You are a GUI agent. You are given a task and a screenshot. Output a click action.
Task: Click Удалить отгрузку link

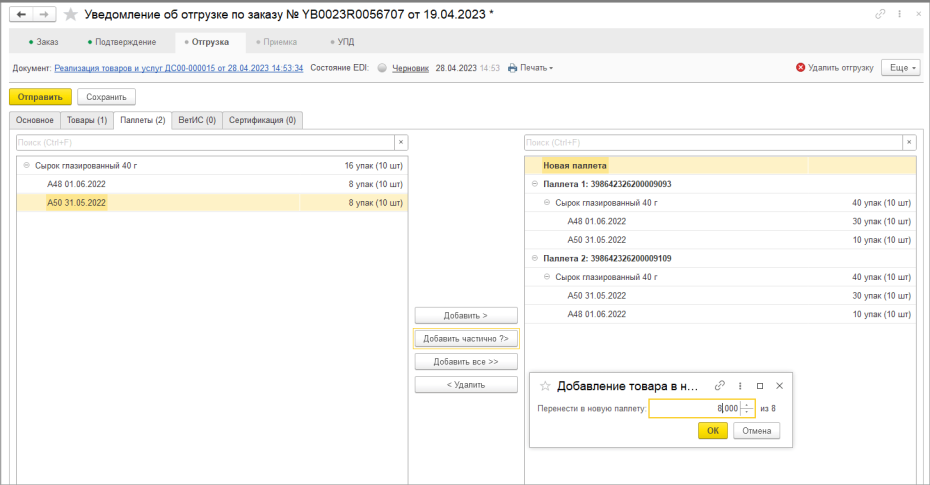tap(840, 68)
